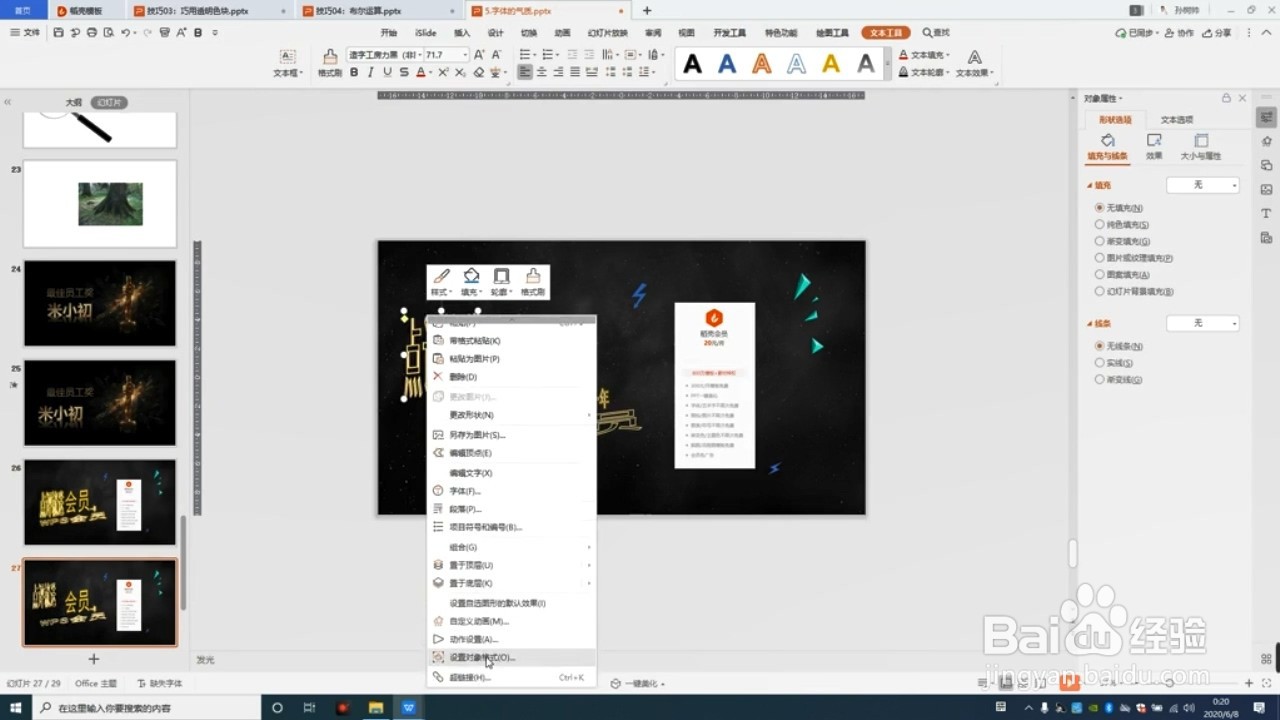
Task: Select the black text art style A
Action: [692, 64]
